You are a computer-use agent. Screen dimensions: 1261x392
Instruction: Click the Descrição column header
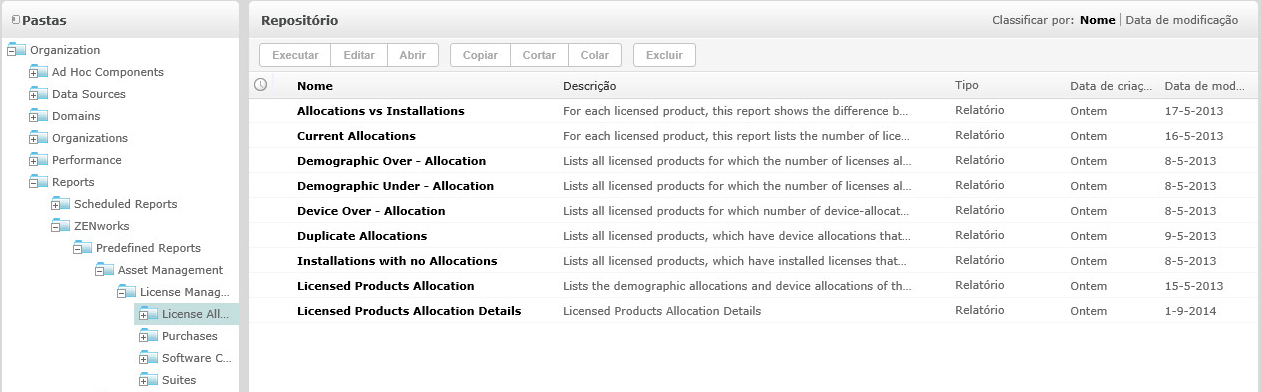coord(590,86)
